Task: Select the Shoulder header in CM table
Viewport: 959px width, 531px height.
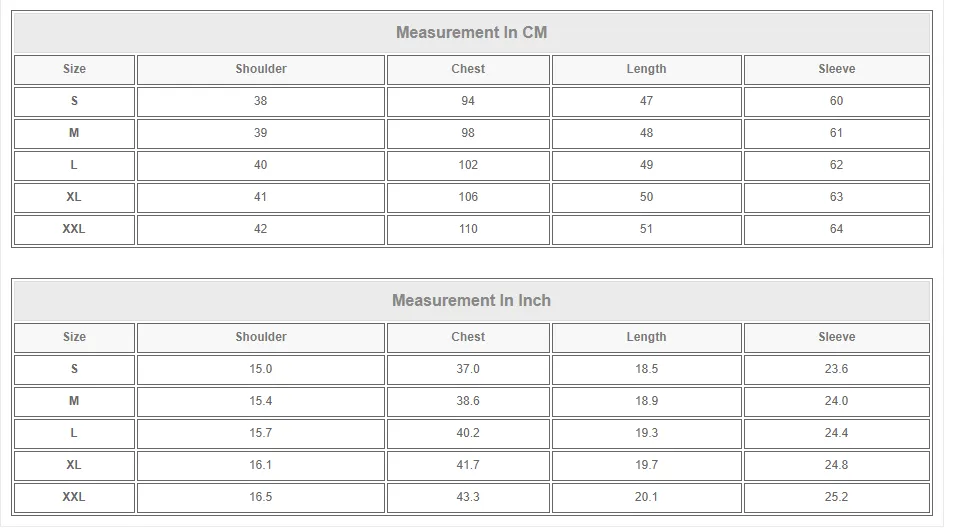Action: pyautogui.click(x=261, y=69)
